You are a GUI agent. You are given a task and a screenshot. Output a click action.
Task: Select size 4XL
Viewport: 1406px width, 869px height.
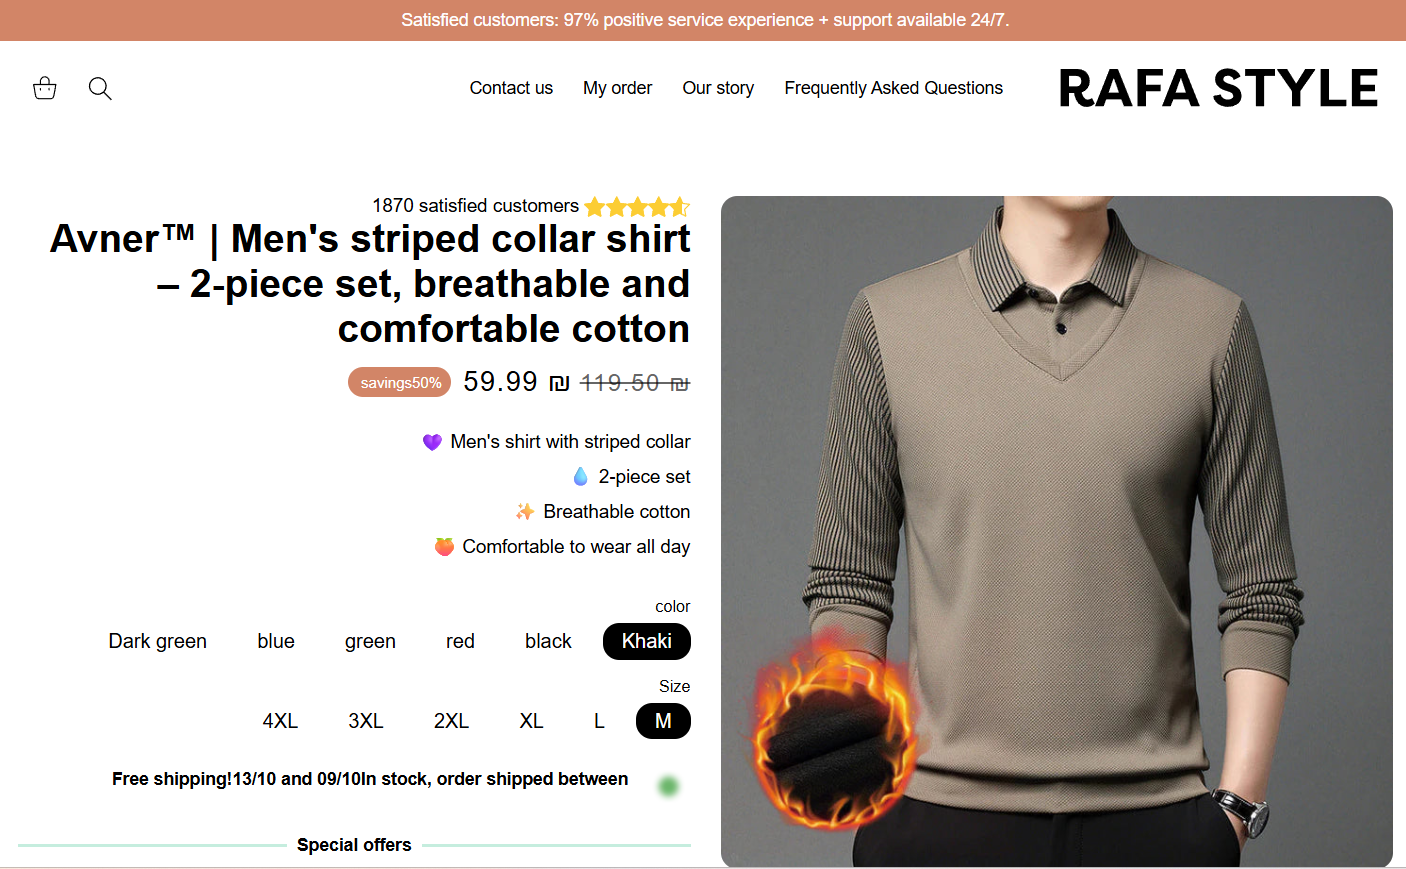(x=280, y=721)
